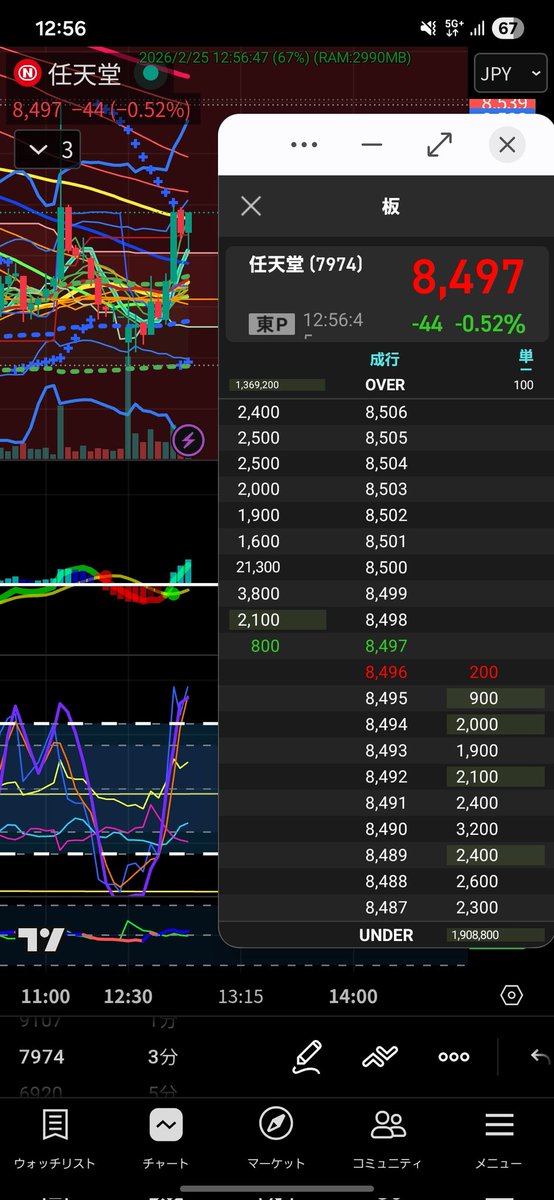Tap the 8,493 bid price
Viewport: 554px width, 1200px height.
tap(386, 750)
